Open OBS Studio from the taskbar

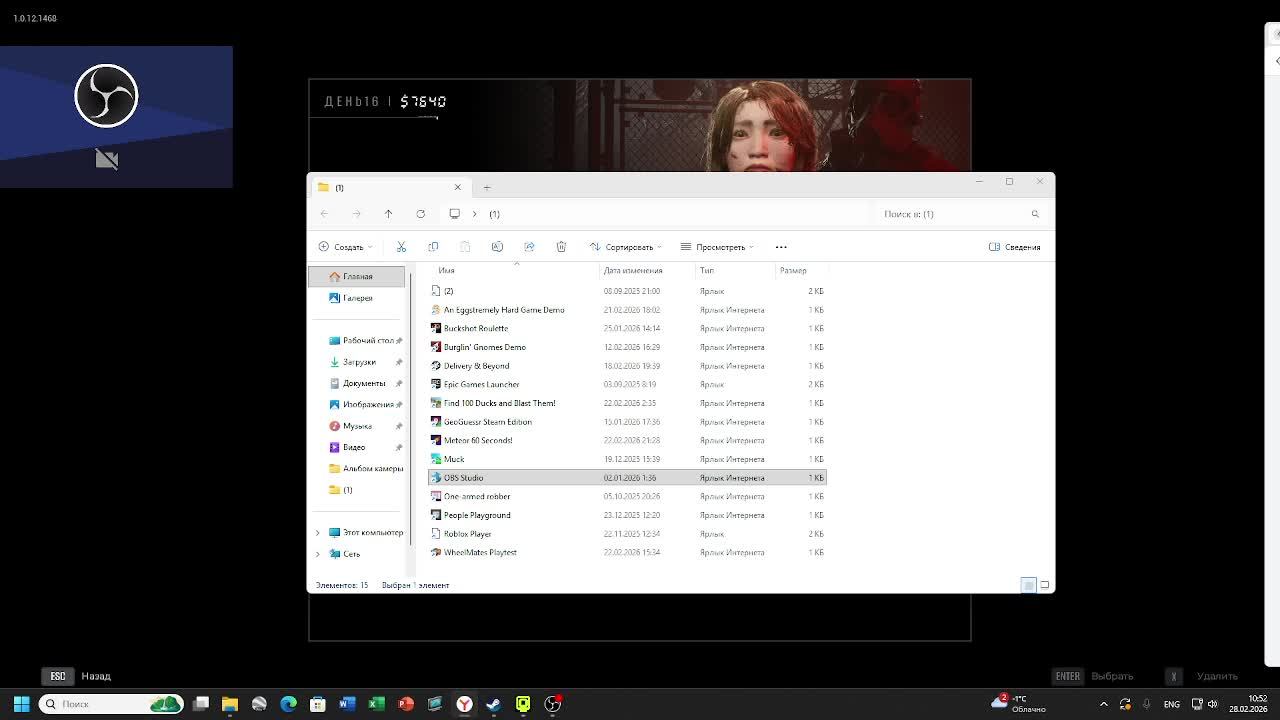[x=552, y=704]
